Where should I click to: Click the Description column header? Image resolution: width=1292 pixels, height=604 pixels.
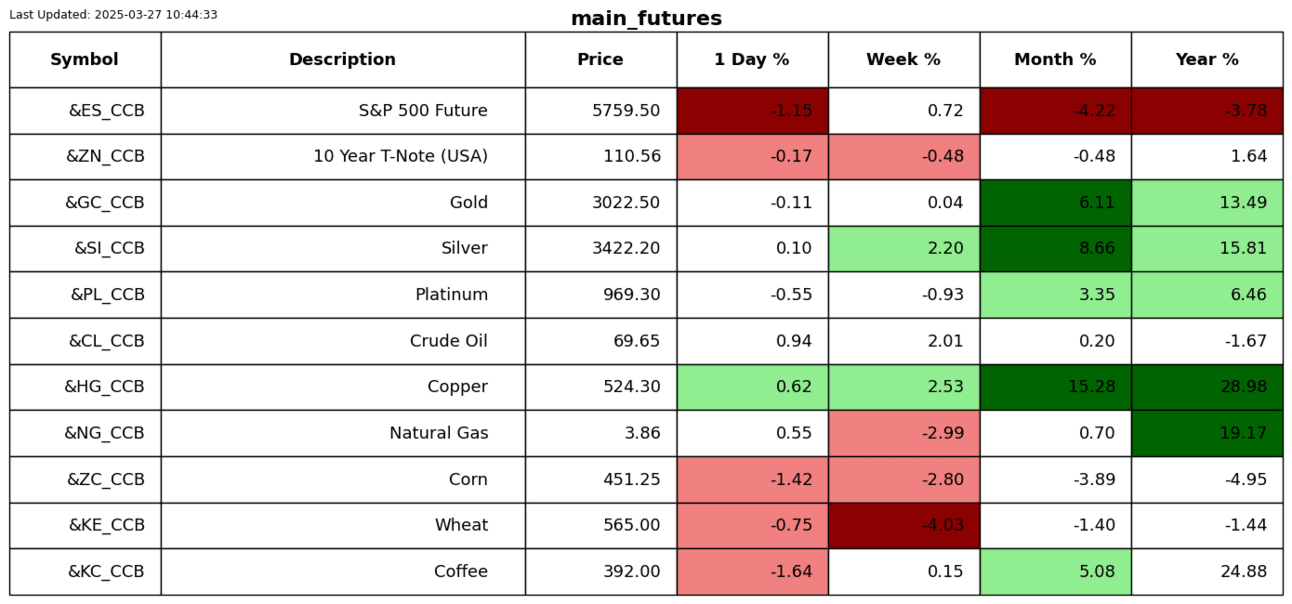342,60
